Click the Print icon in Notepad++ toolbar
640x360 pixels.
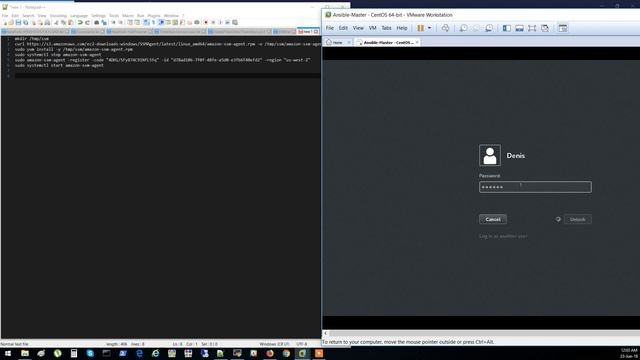pyautogui.click(x=47, y=22)
